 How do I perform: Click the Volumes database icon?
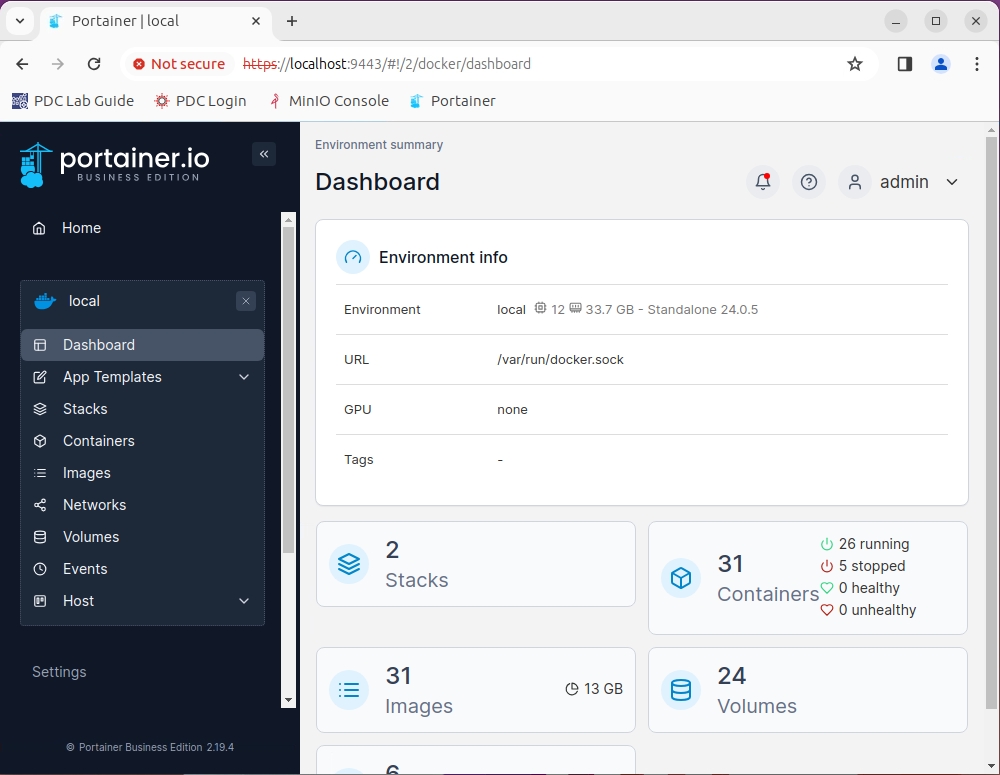(681, 690)
